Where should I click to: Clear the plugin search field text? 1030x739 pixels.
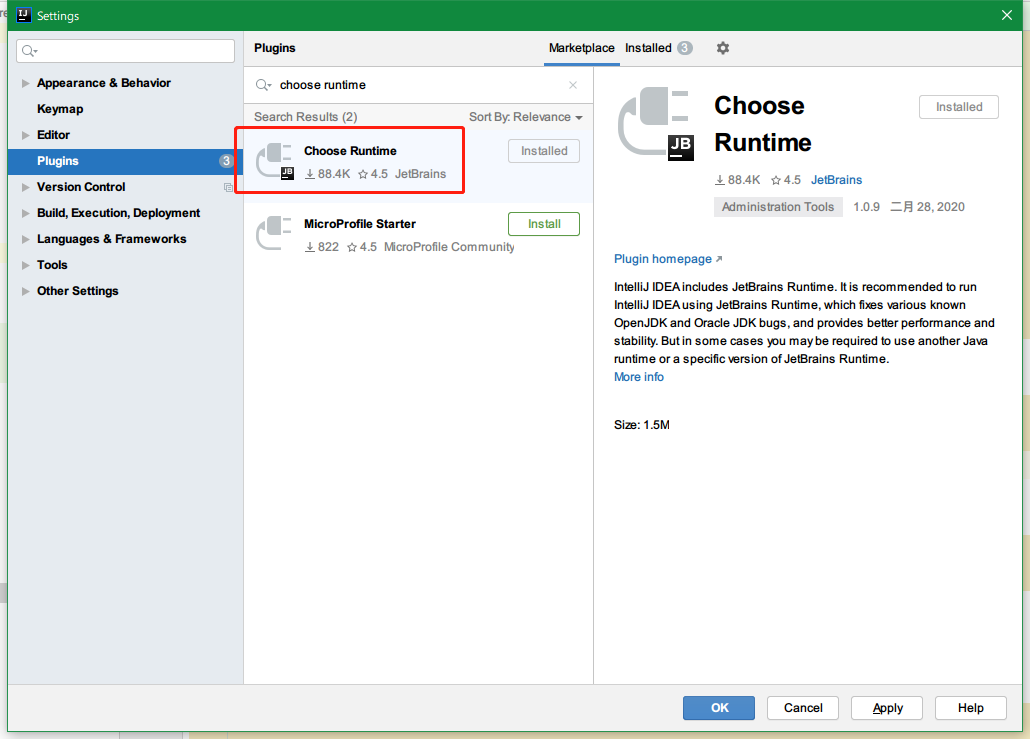click(x=573, y=85)
